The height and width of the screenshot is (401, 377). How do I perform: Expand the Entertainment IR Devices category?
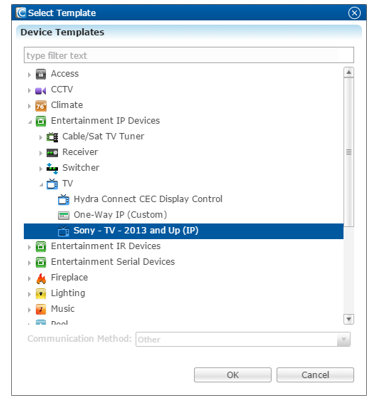click(x=29, y=247)
